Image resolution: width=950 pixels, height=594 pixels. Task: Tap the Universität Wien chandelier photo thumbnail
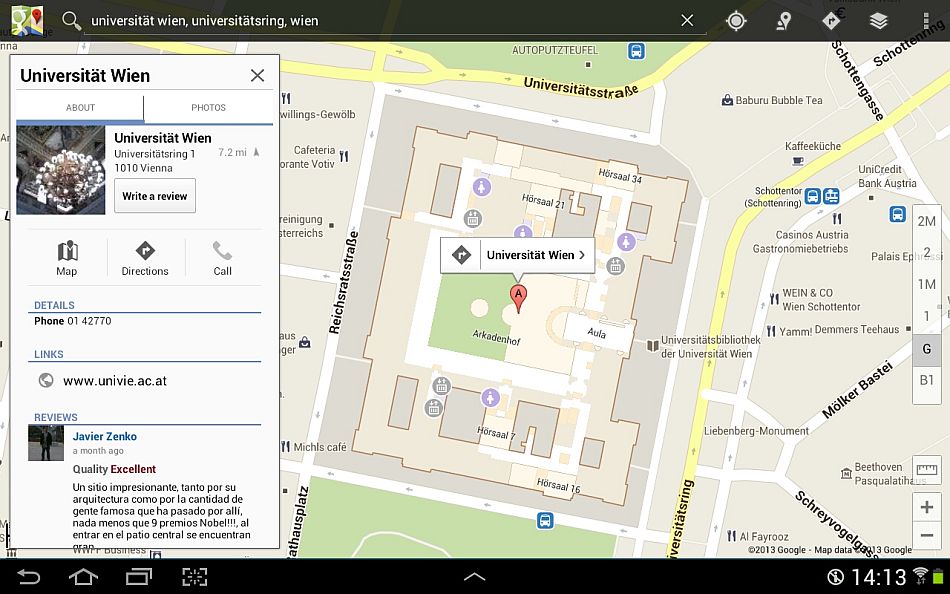(x=61, y=170)
